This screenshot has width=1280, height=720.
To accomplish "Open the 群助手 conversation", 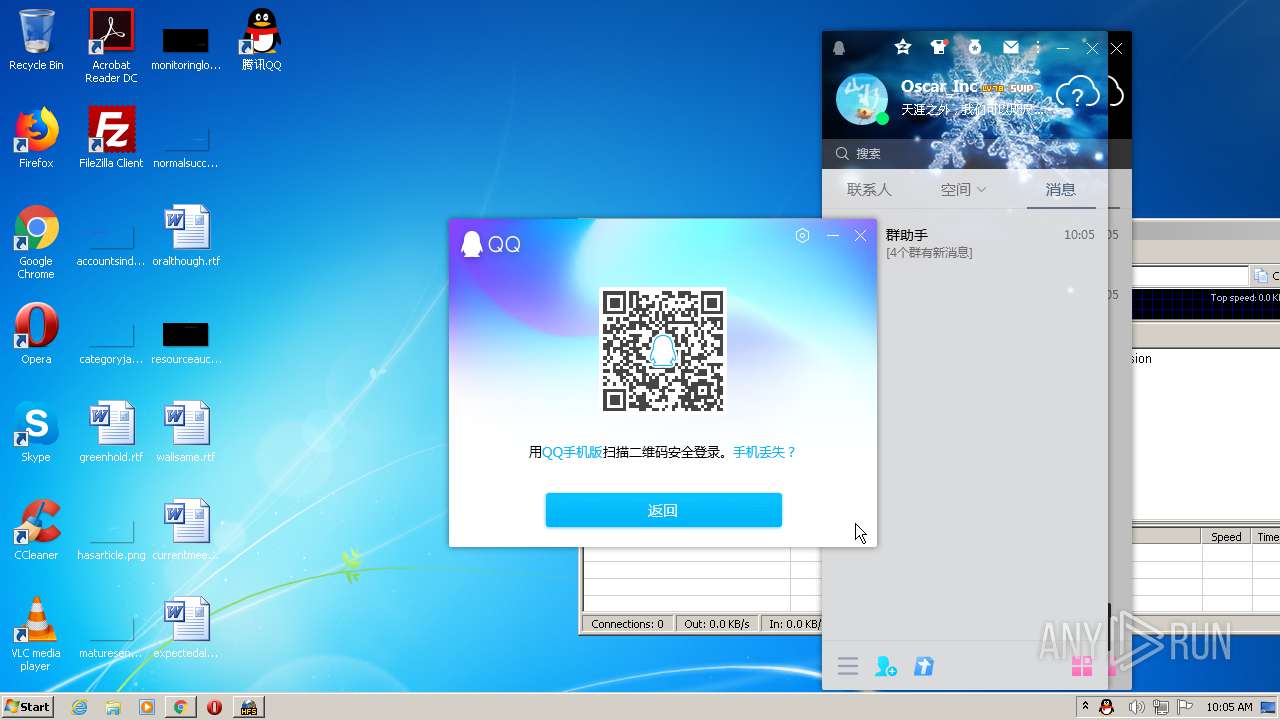I will pos(965,243).
